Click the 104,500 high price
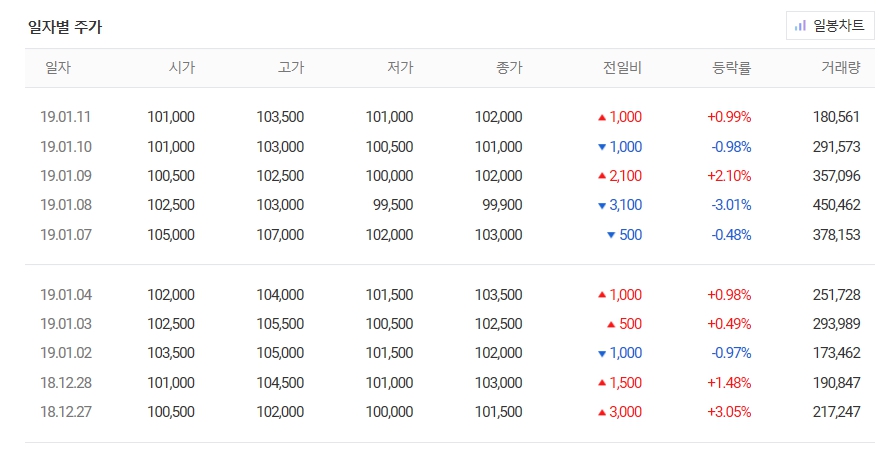This screenshot has width=887, height=453. pyautogui.click(x=281, y=383)
